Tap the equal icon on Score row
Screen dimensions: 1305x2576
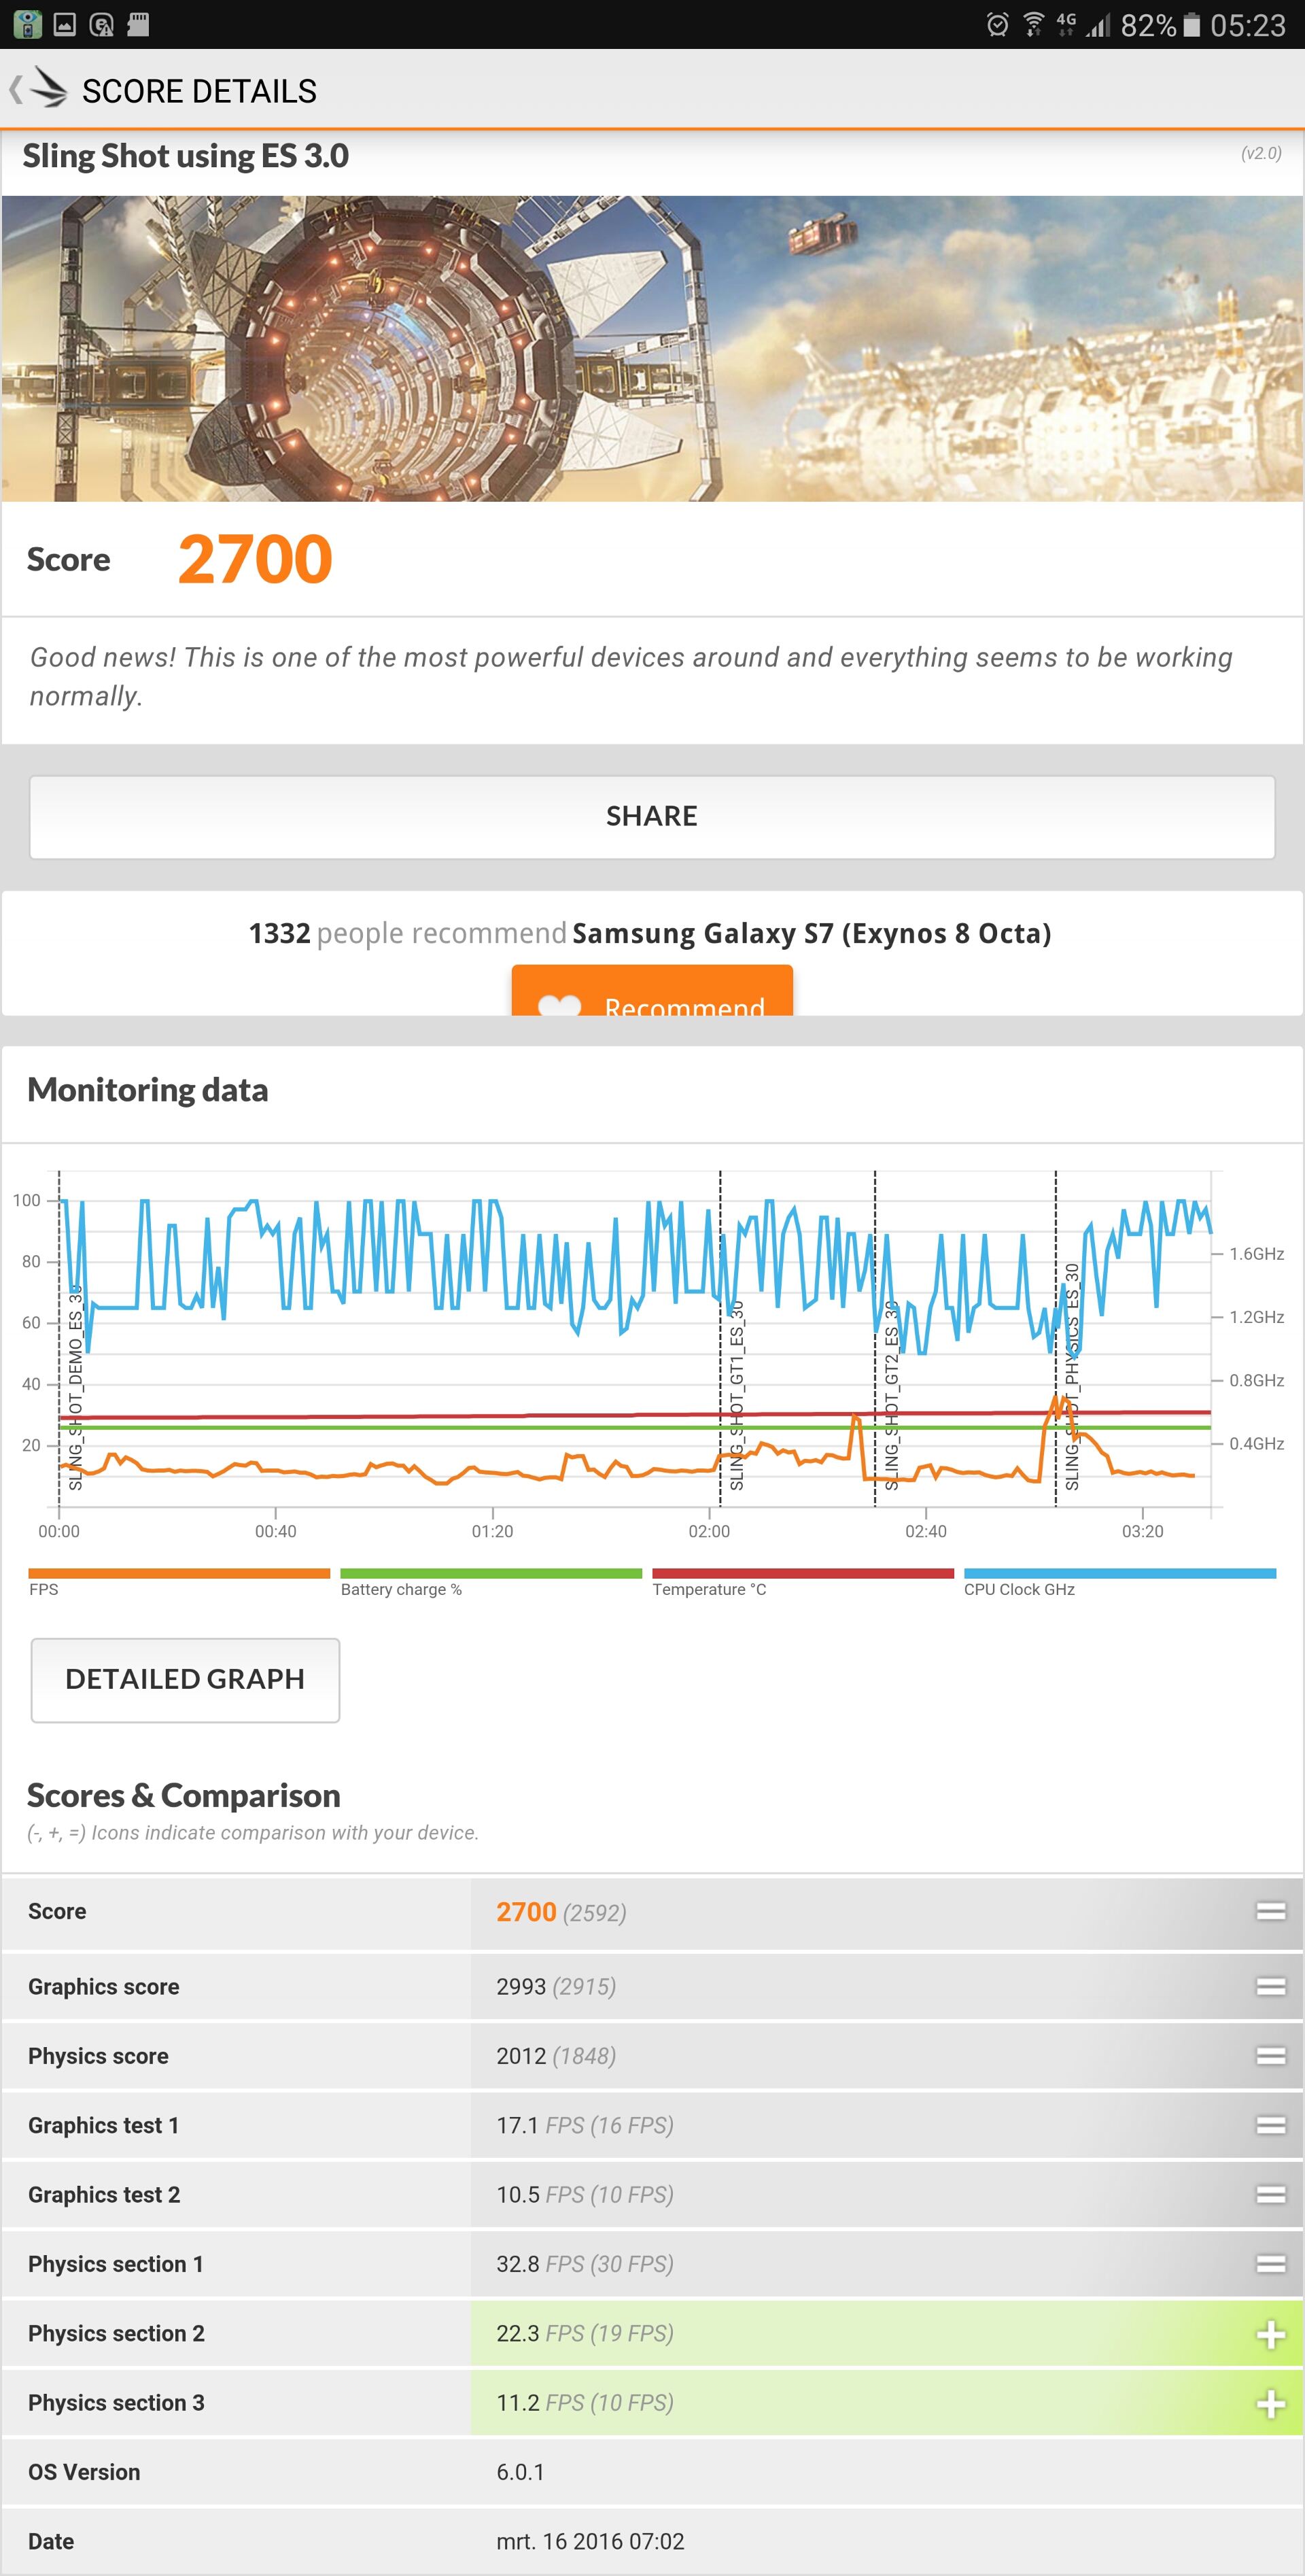click(x=1271, y=1911)
